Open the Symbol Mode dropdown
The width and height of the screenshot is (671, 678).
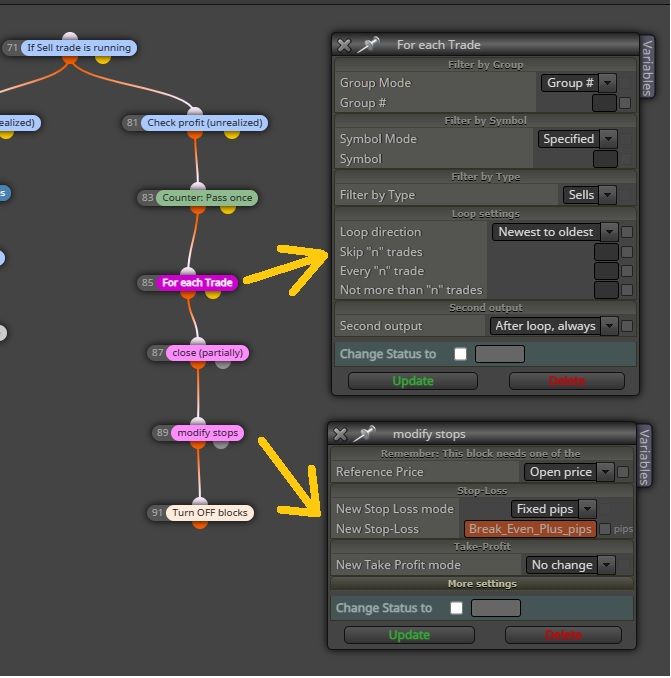pyautogui.click(x=578, y=139)
